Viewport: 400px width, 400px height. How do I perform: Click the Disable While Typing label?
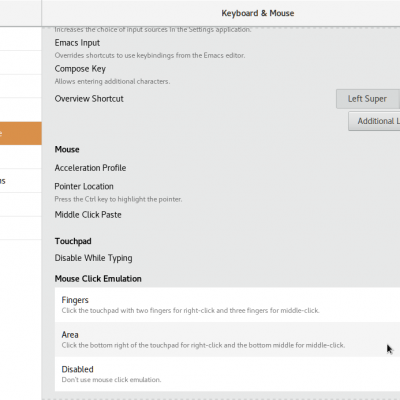click(93, 258)
